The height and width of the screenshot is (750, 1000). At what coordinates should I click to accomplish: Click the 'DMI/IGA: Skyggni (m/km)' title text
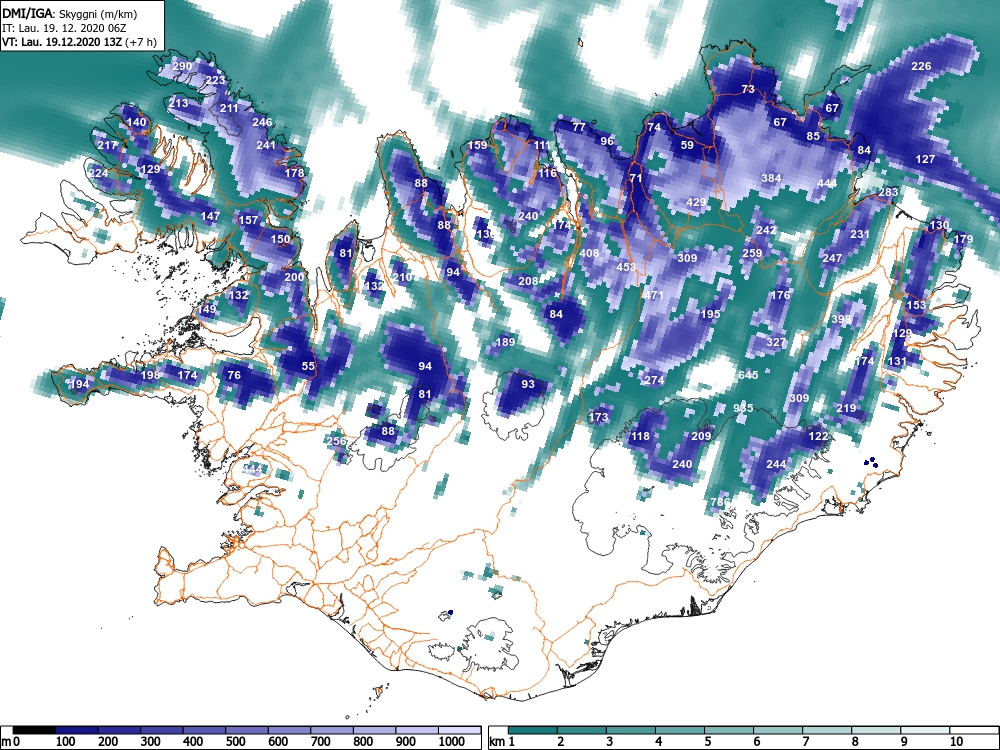69,13
